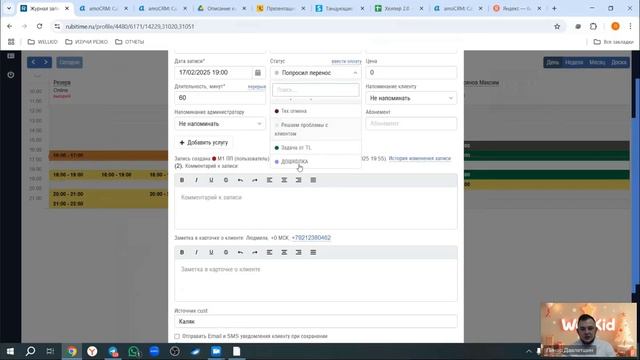Click the payment link above the status

[347, 61]
